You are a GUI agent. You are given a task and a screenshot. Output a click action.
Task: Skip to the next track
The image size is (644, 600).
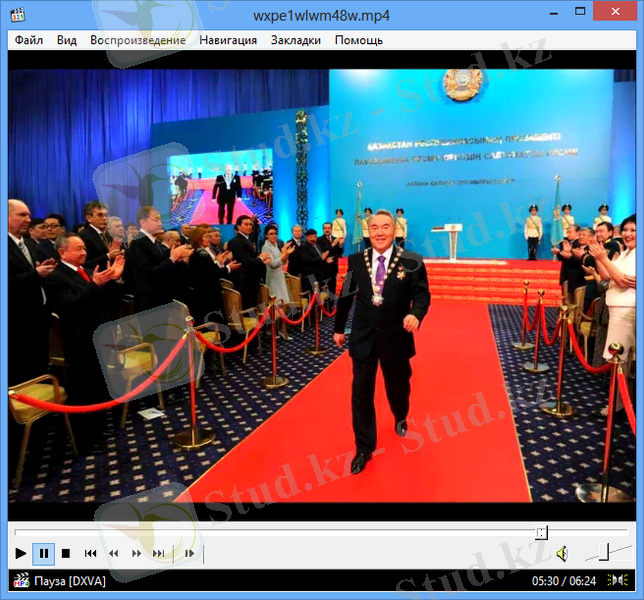(x=159, y=553)
